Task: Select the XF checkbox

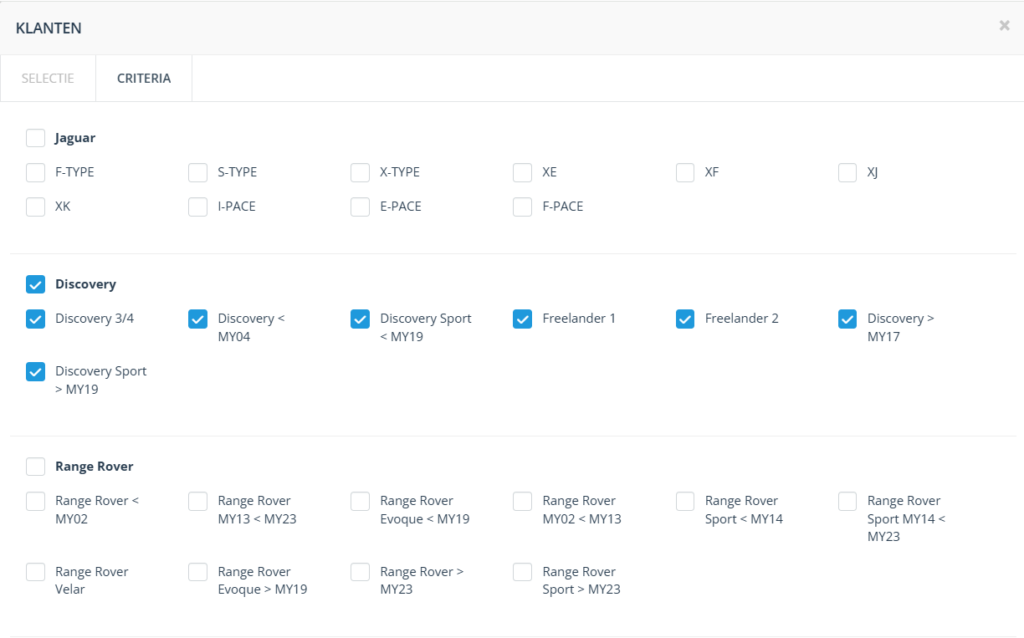Action: (685, 172)
